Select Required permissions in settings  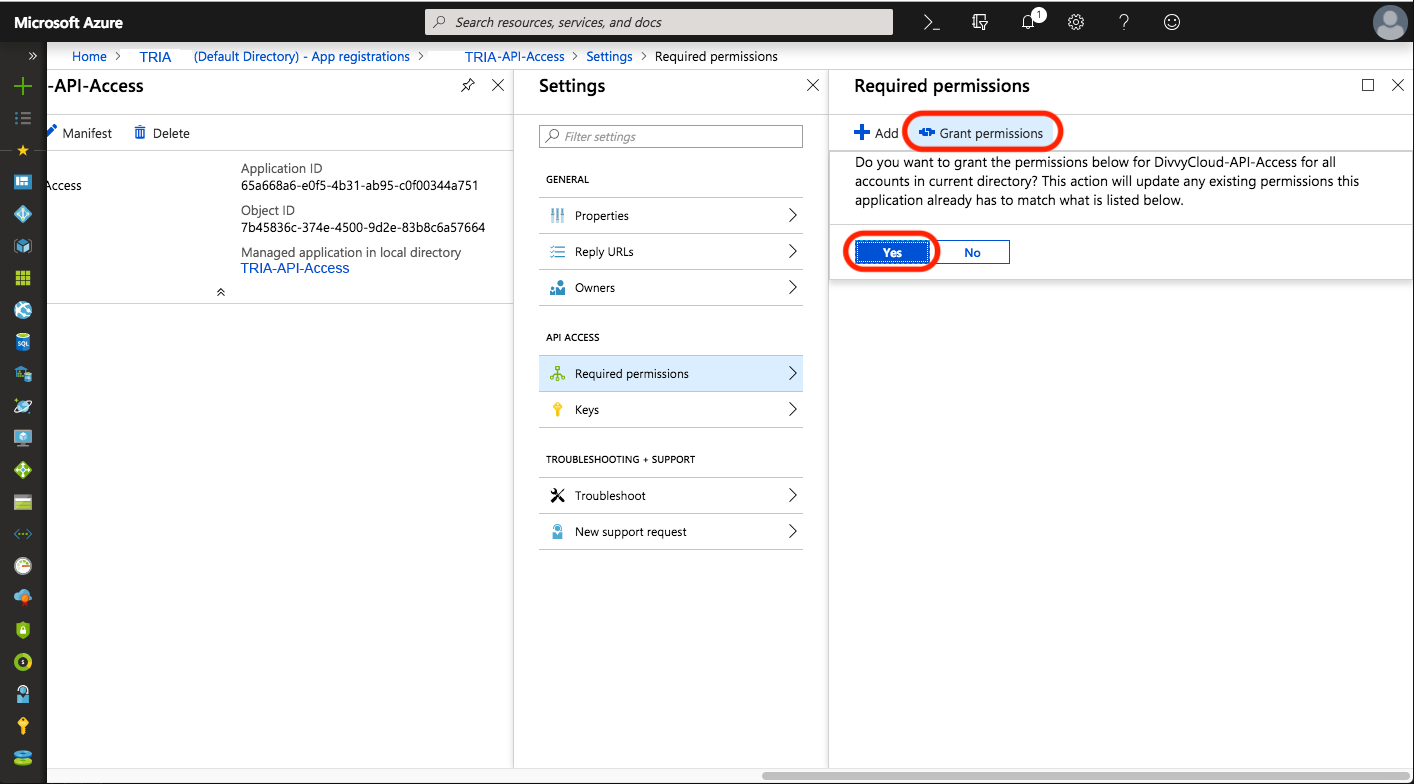click(671, 374)
